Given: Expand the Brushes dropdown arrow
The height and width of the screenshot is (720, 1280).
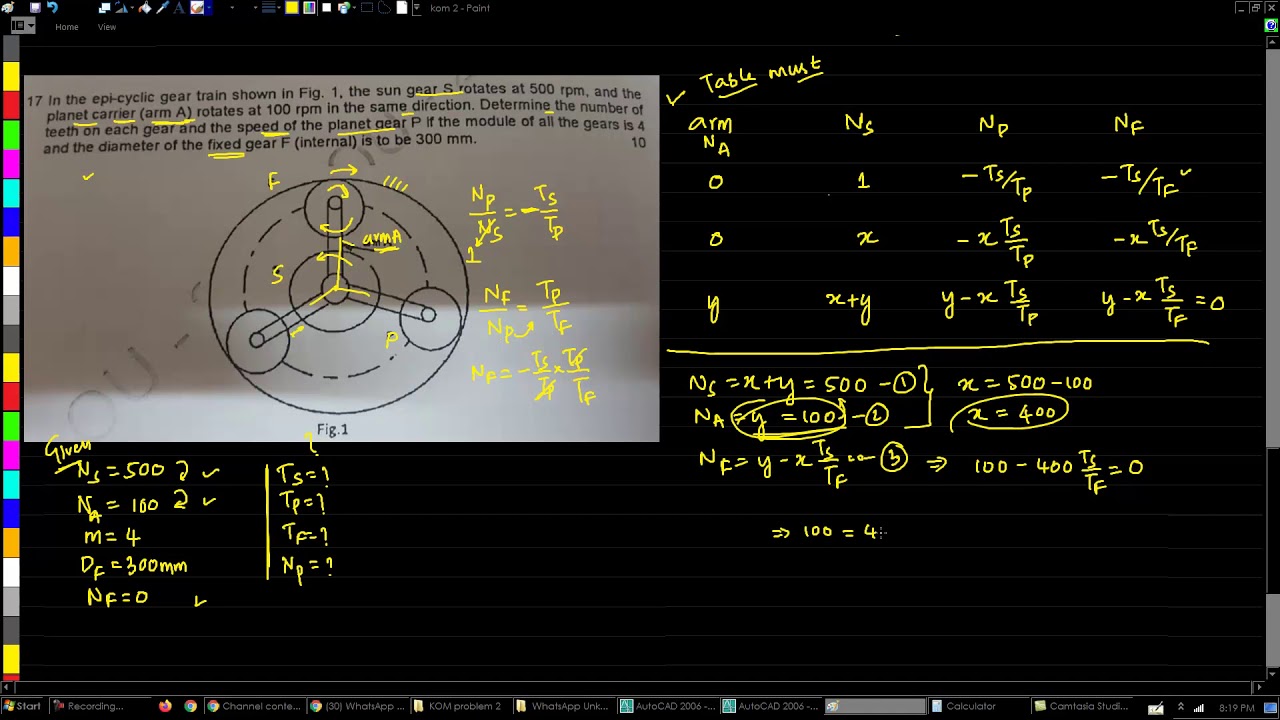Looking at the screenshot, I should pos(209,7).
